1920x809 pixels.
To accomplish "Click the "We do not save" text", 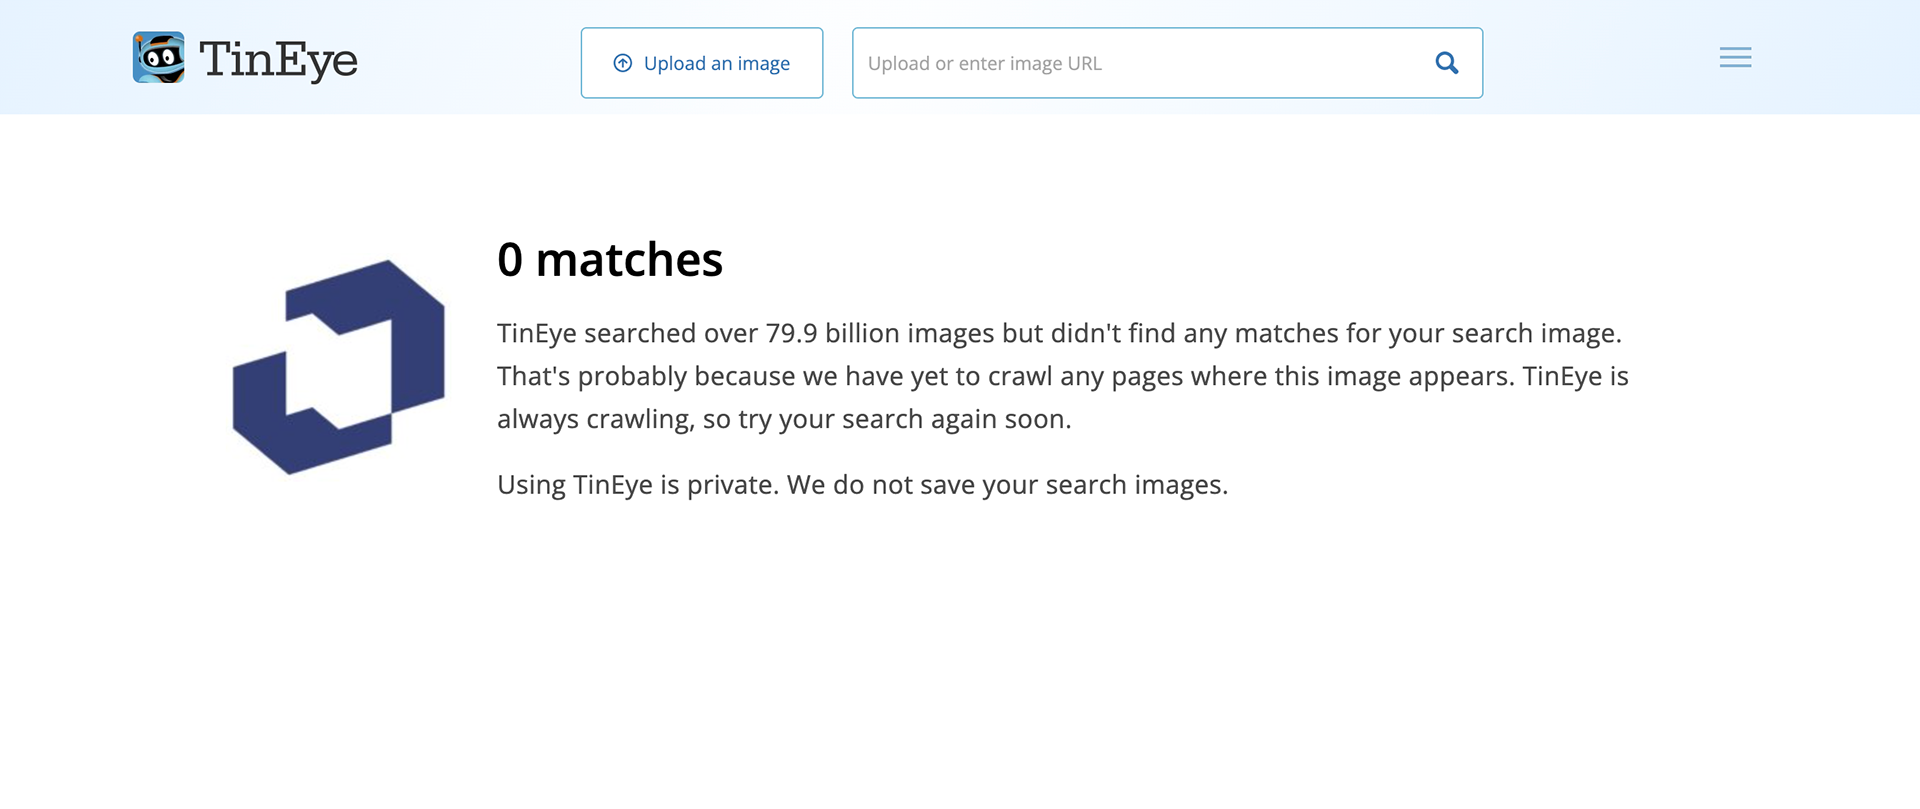I will click(x=882, y=485).
